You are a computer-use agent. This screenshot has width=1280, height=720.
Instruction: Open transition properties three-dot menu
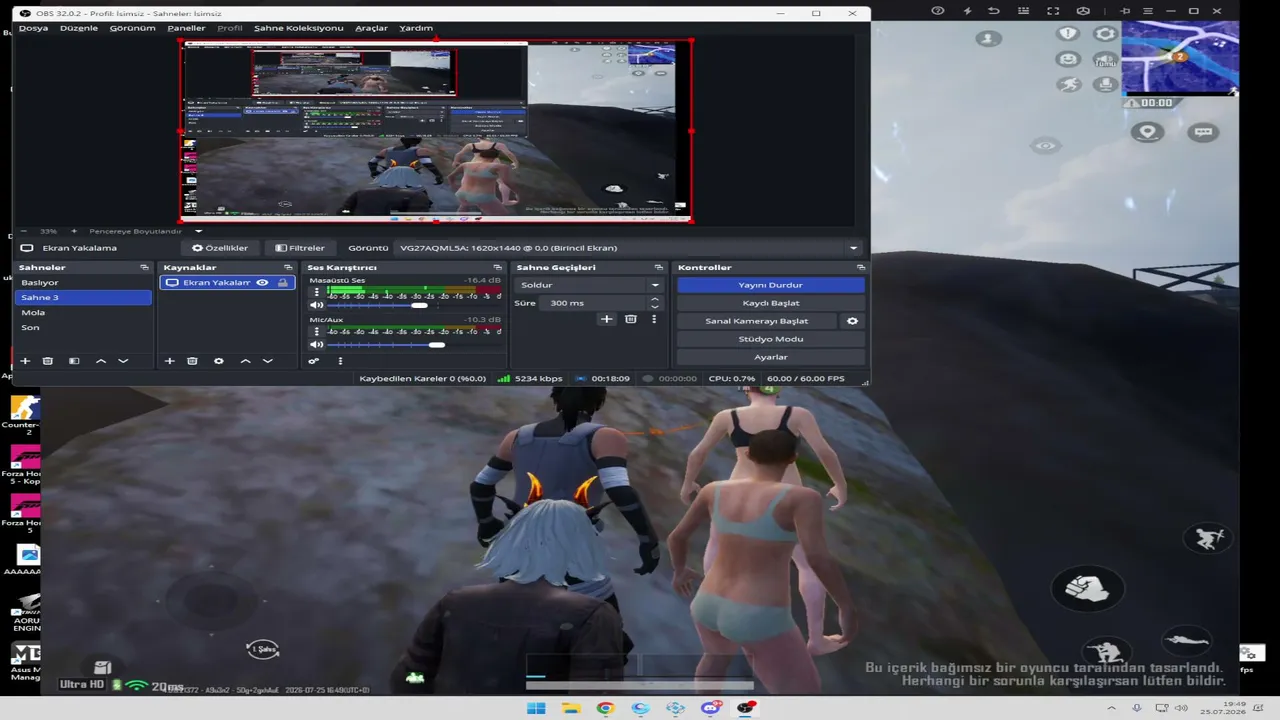(x=654, y=319)
